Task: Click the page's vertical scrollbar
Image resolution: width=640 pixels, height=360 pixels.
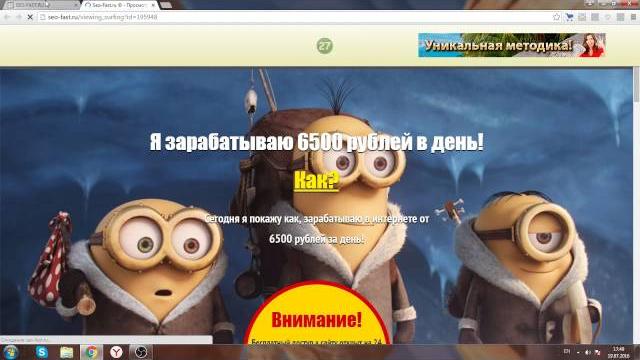Action: coord(636,204)
